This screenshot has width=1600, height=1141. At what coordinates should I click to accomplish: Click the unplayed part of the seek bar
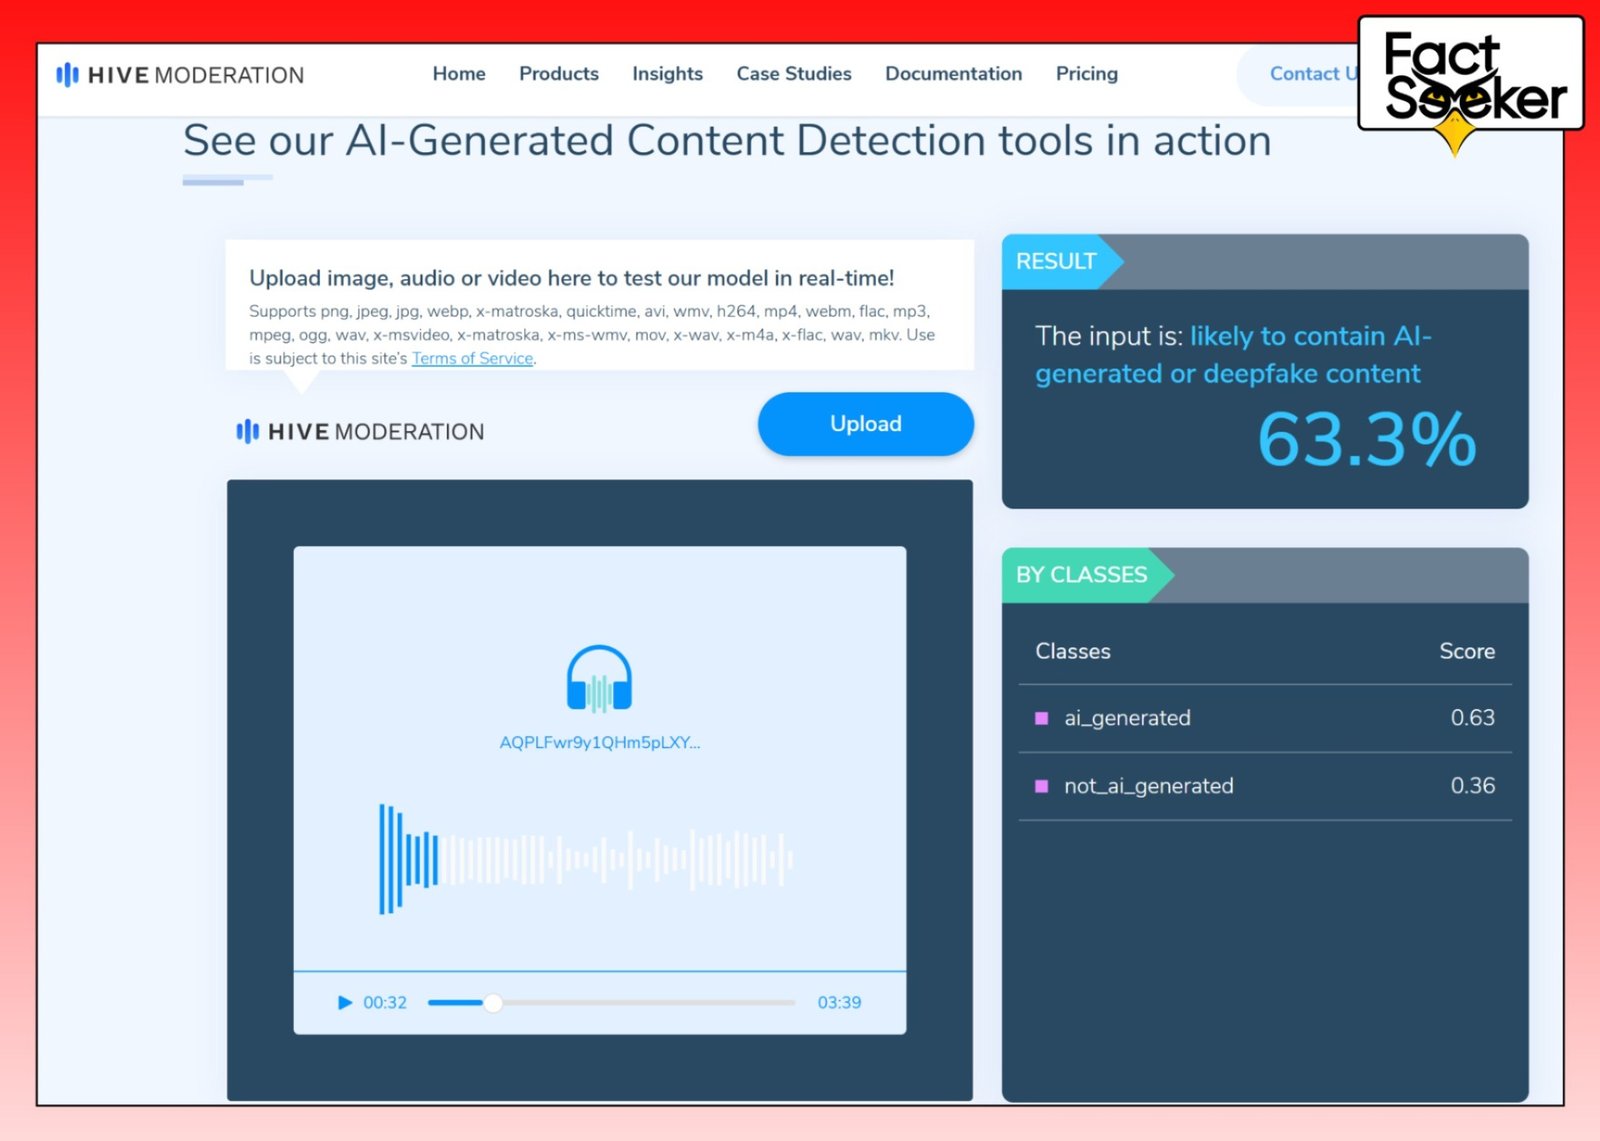[x=649, y=1002]
